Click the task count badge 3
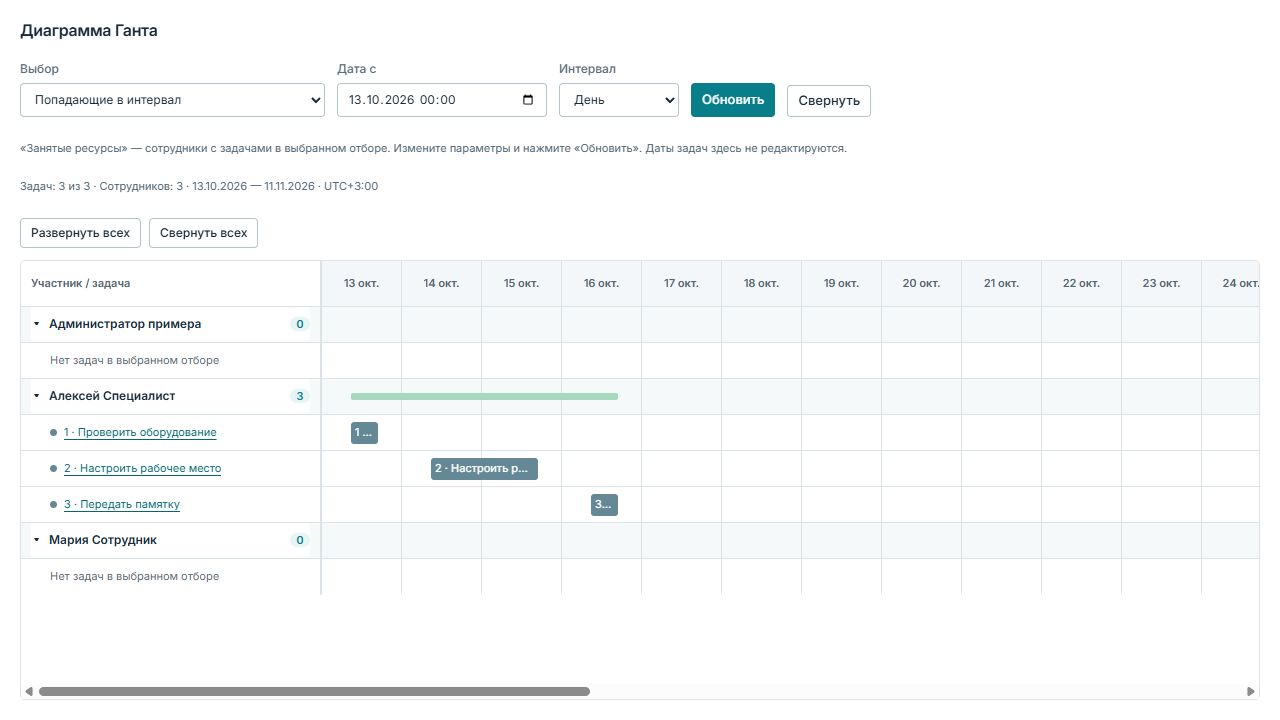This screenshot has height=720, width=1280. (299, 396)
